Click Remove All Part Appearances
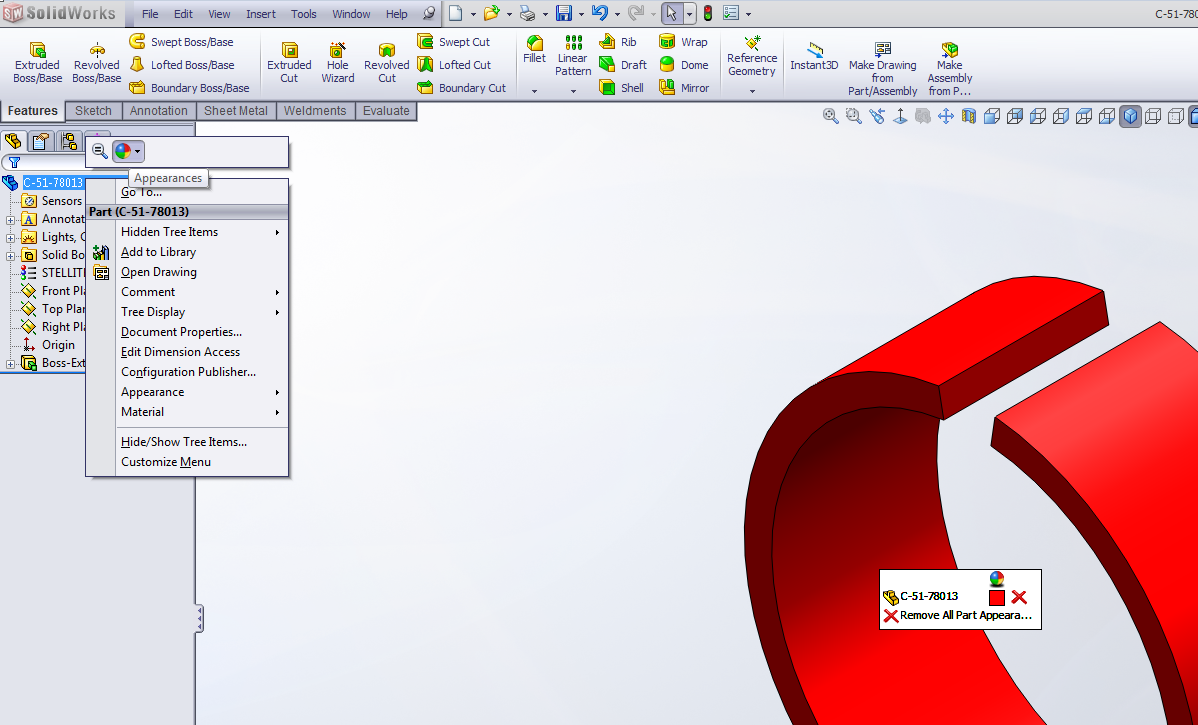The image size is (1198, 725). 958,616
